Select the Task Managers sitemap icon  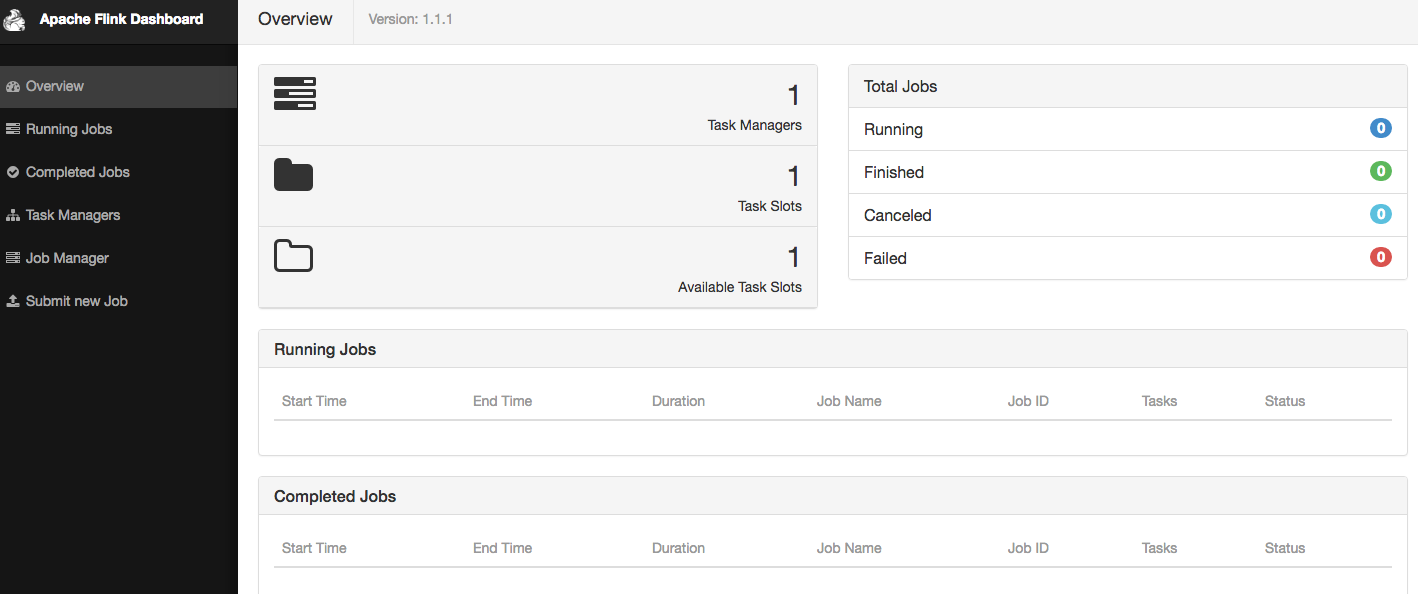click(14, 215)
